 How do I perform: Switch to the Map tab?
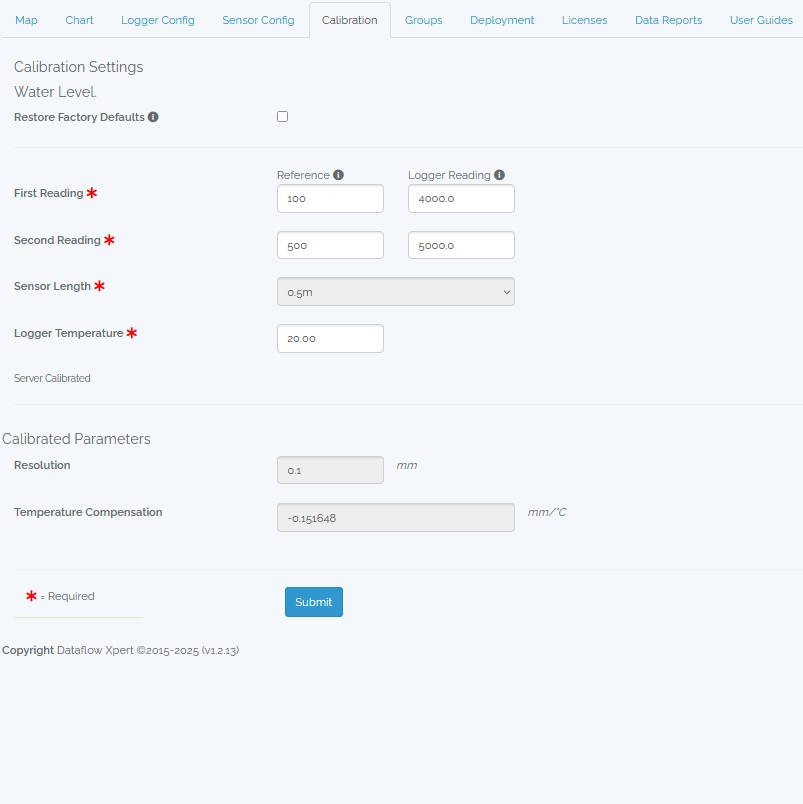(26, 20)
